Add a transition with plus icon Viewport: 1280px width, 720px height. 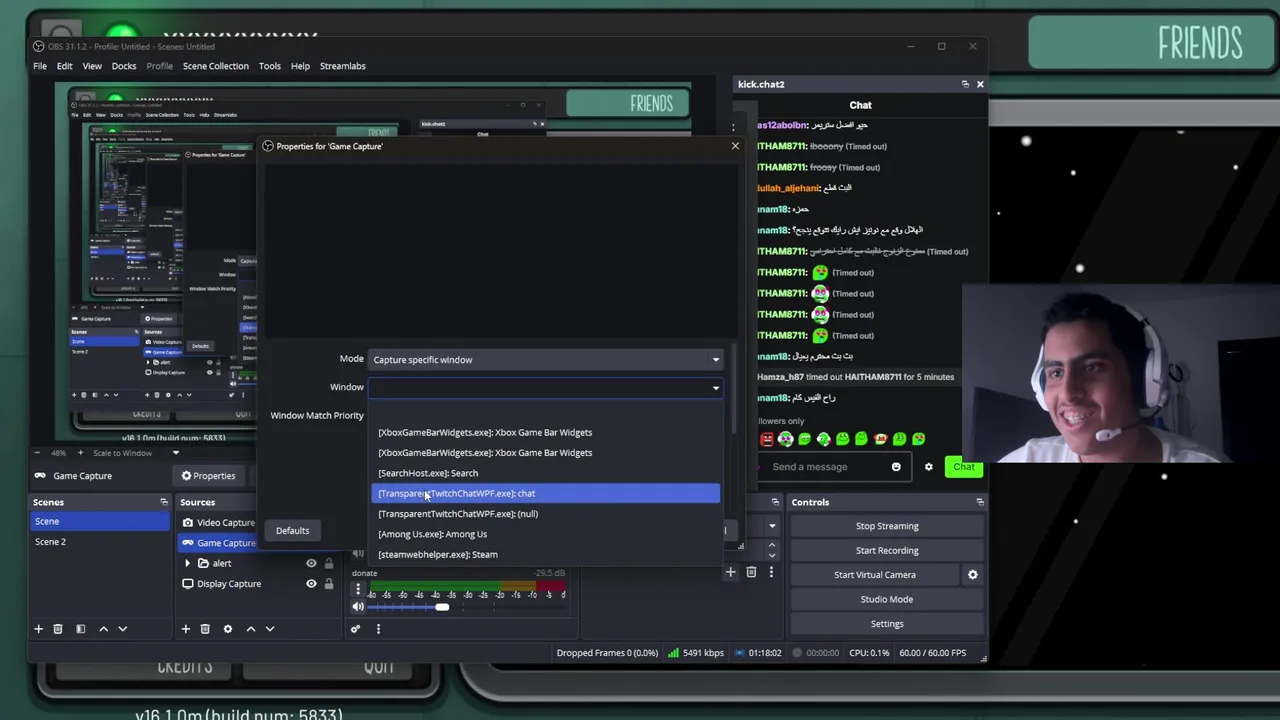(x=731, y=572)
